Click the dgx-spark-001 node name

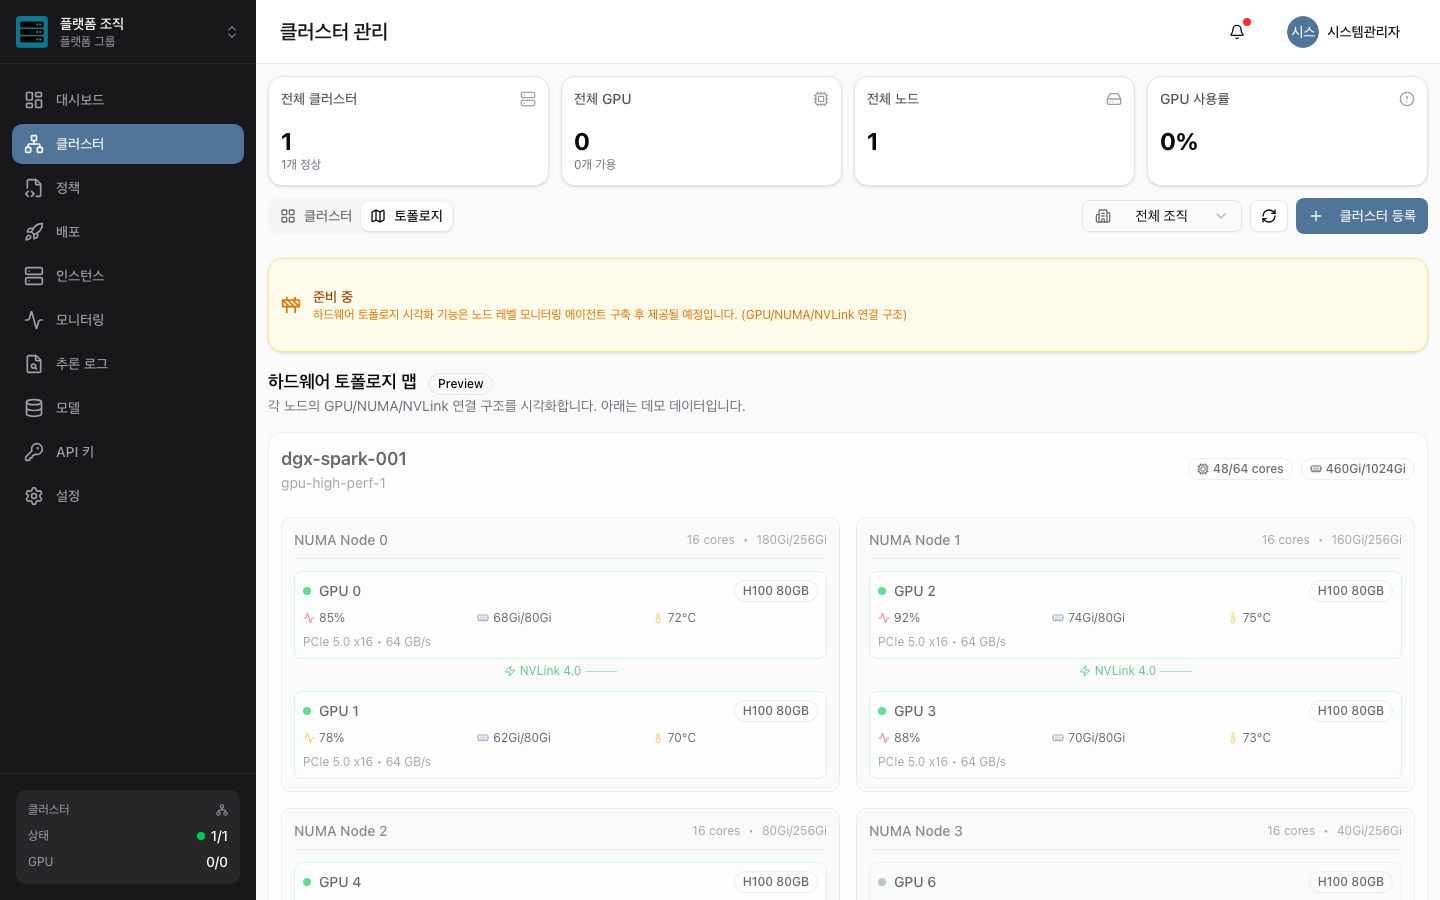(344, 459)
